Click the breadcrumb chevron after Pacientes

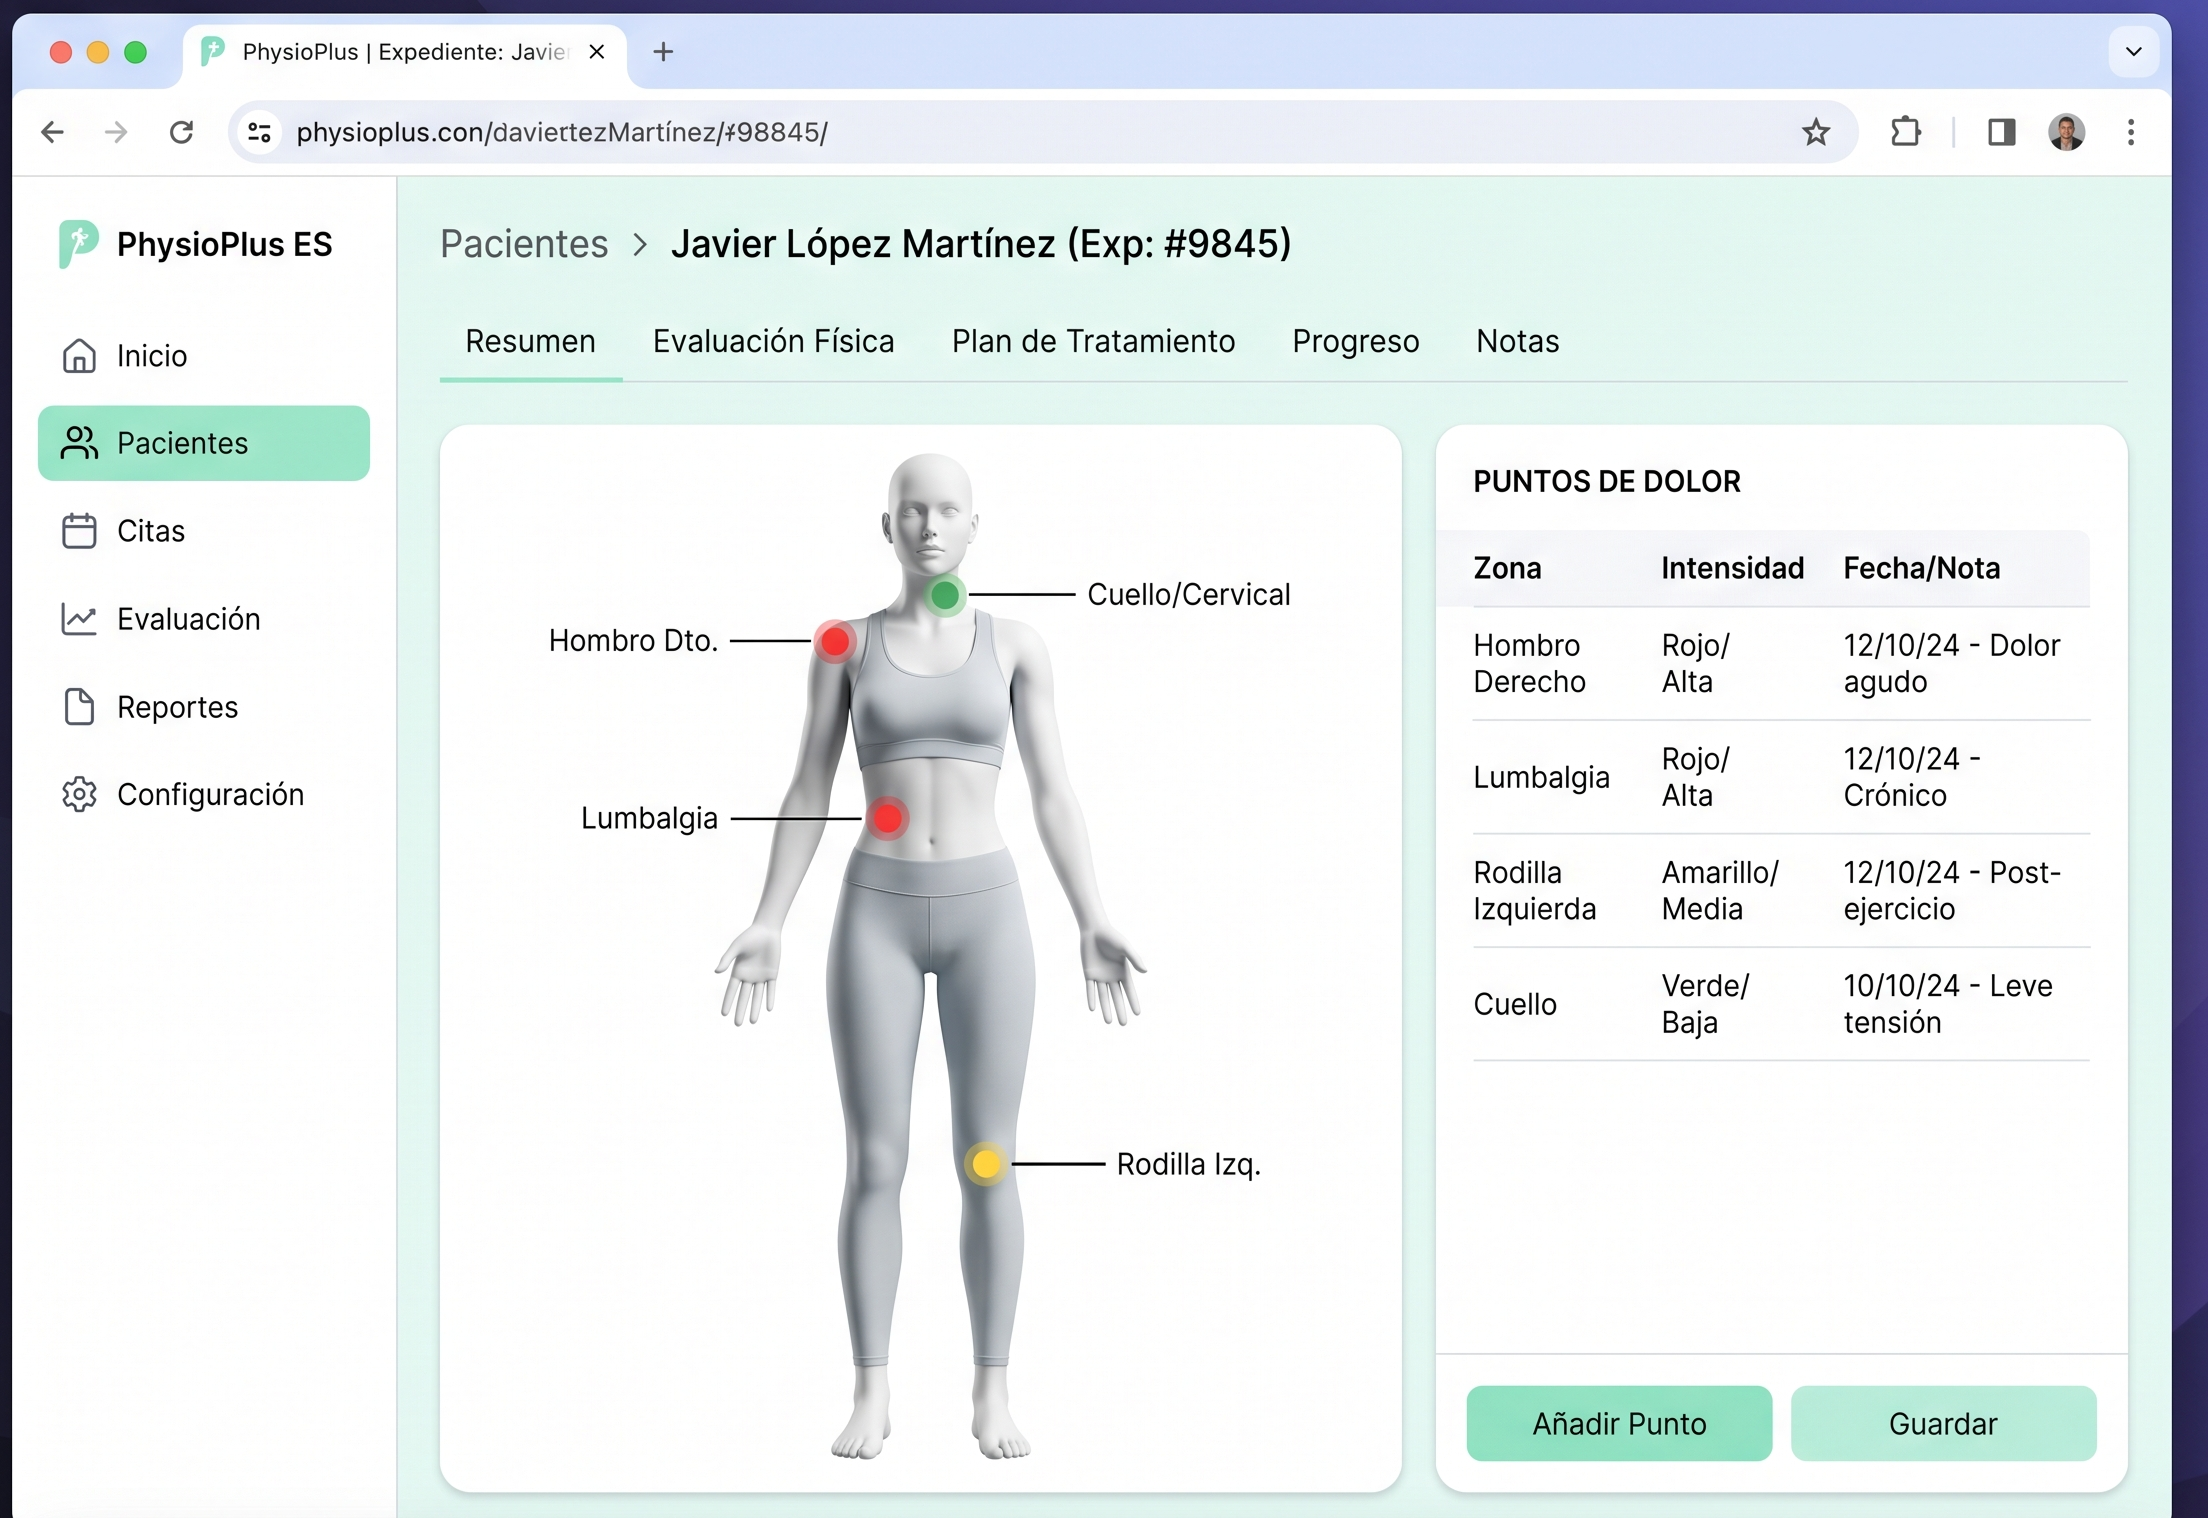(640, 245)
